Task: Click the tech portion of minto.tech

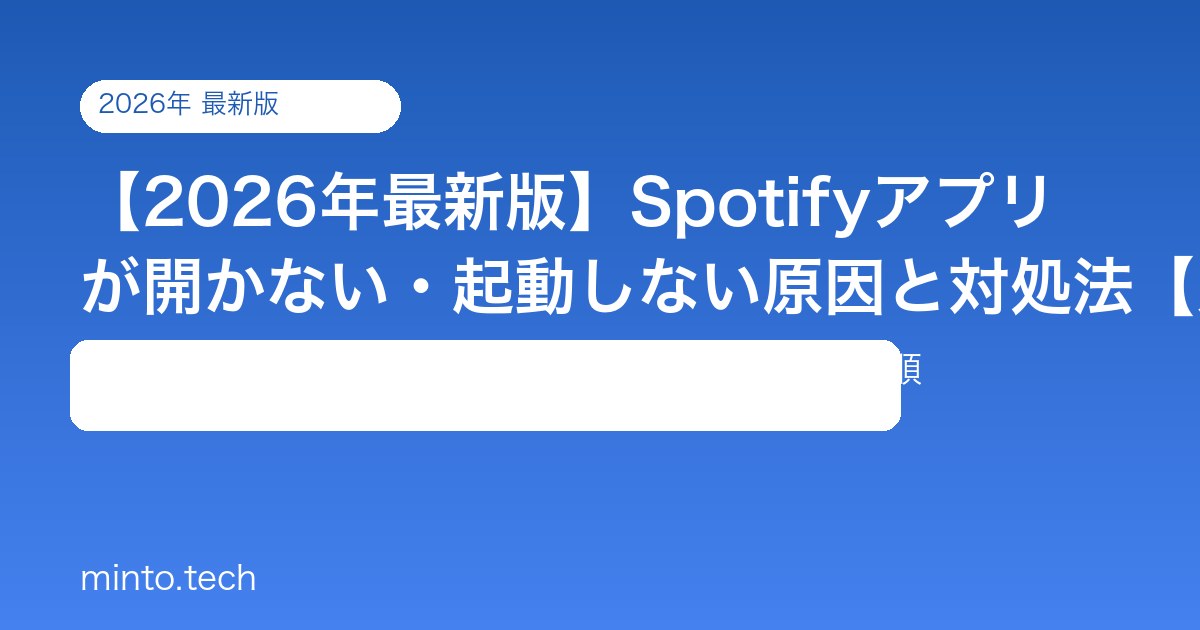Action: point(217,579)
